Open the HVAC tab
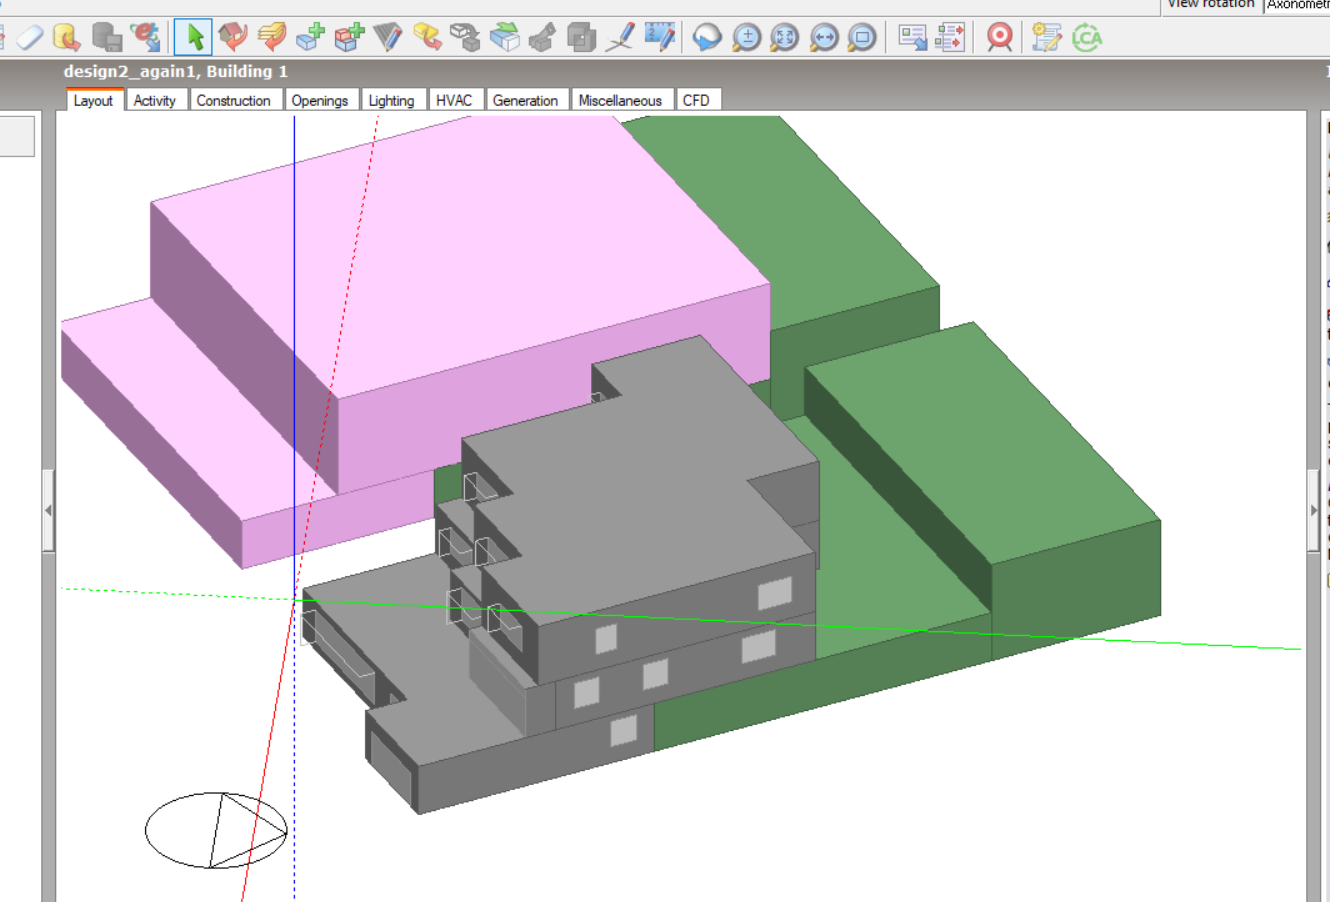Screen dimensions: 1330x902 point(454,100)
